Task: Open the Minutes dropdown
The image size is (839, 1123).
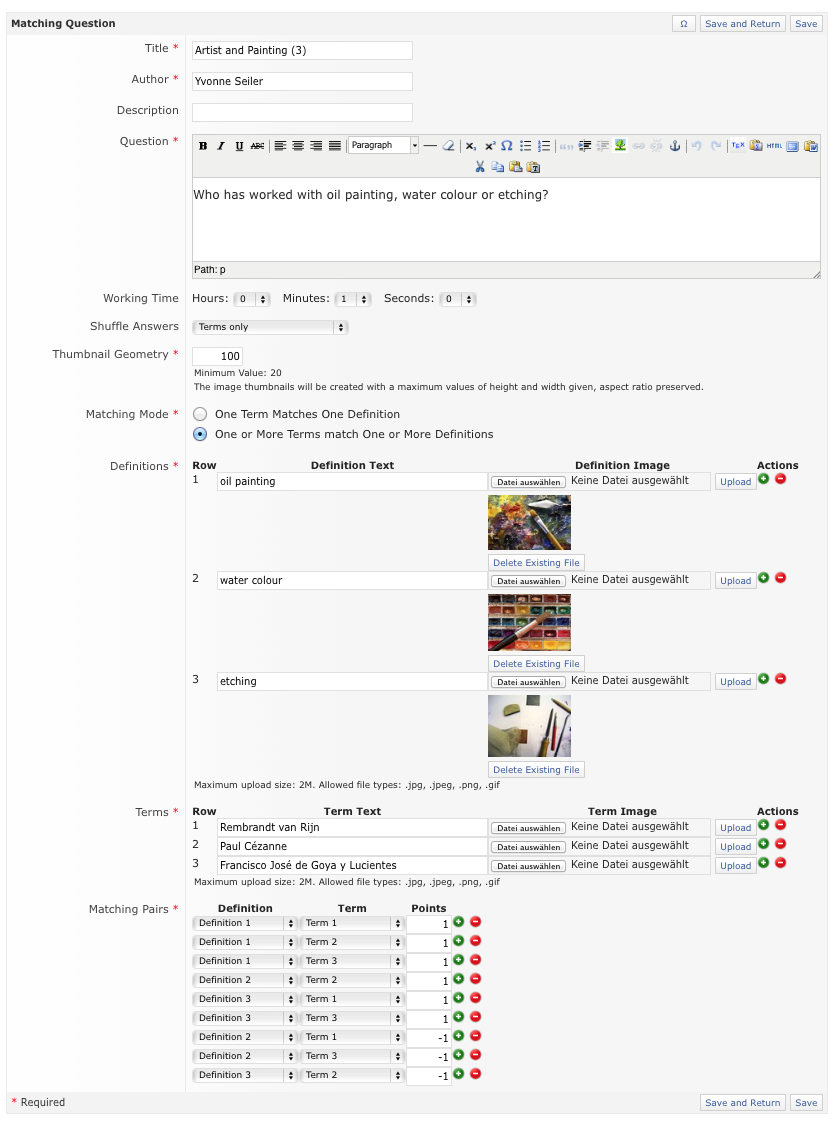Action: 353,299
